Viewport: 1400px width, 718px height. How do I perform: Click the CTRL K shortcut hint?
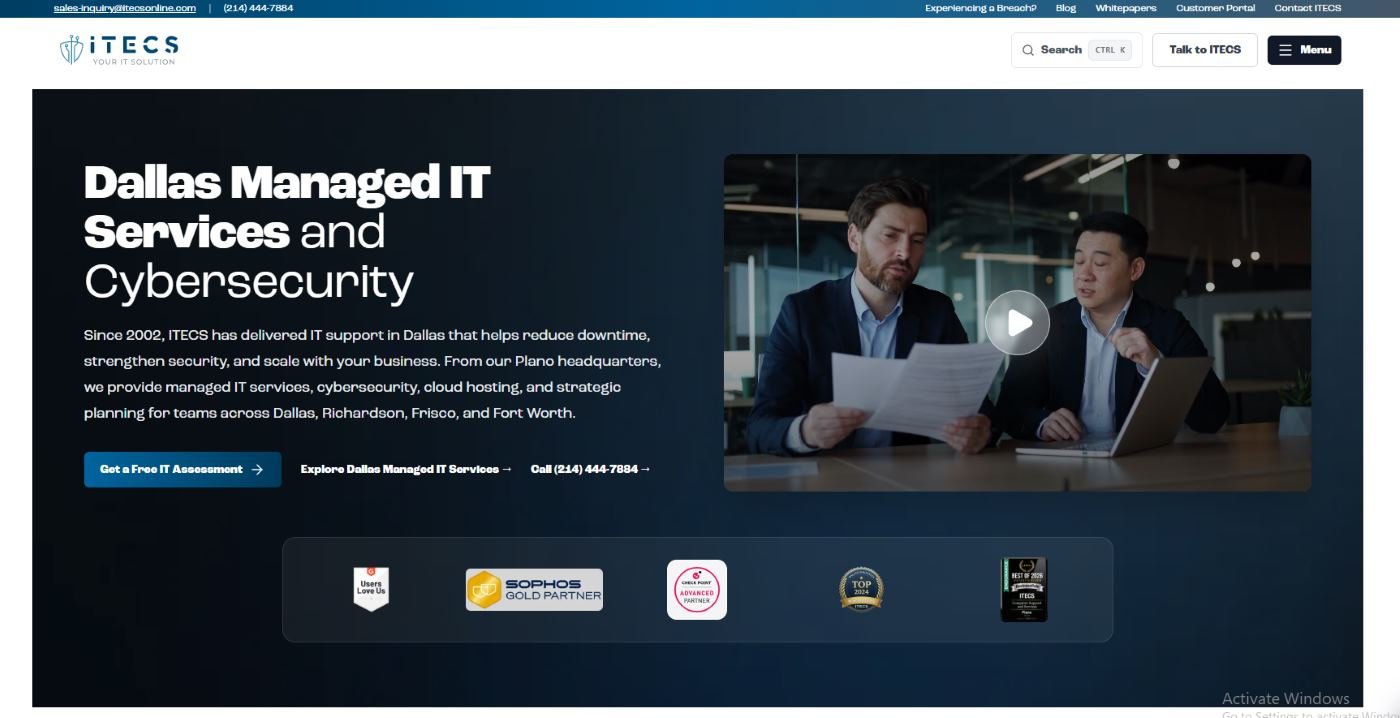click(1110, 50)
